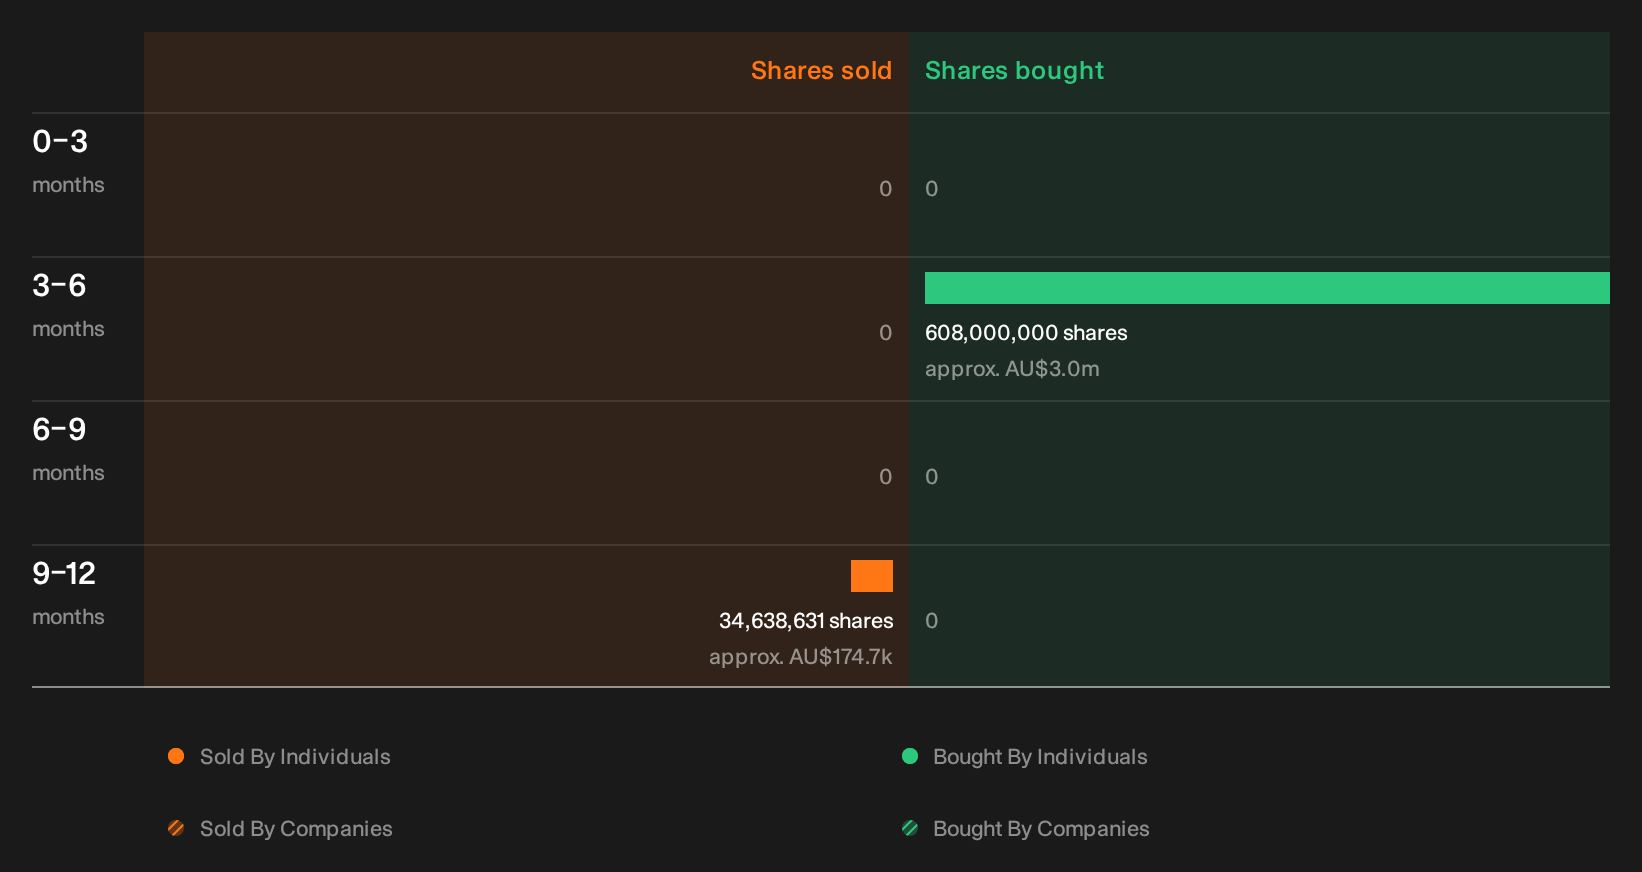Viewport: 1642px width, 872px height.
Task: Click the approx. AU$174.7k text
Action: coord(800,657)
